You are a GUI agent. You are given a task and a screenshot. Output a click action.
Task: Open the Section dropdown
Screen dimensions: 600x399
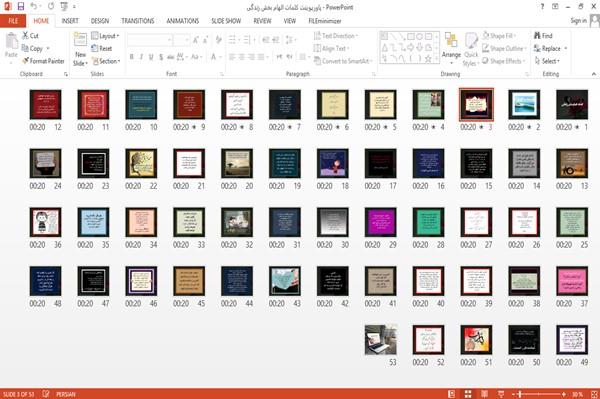point(106,61)
